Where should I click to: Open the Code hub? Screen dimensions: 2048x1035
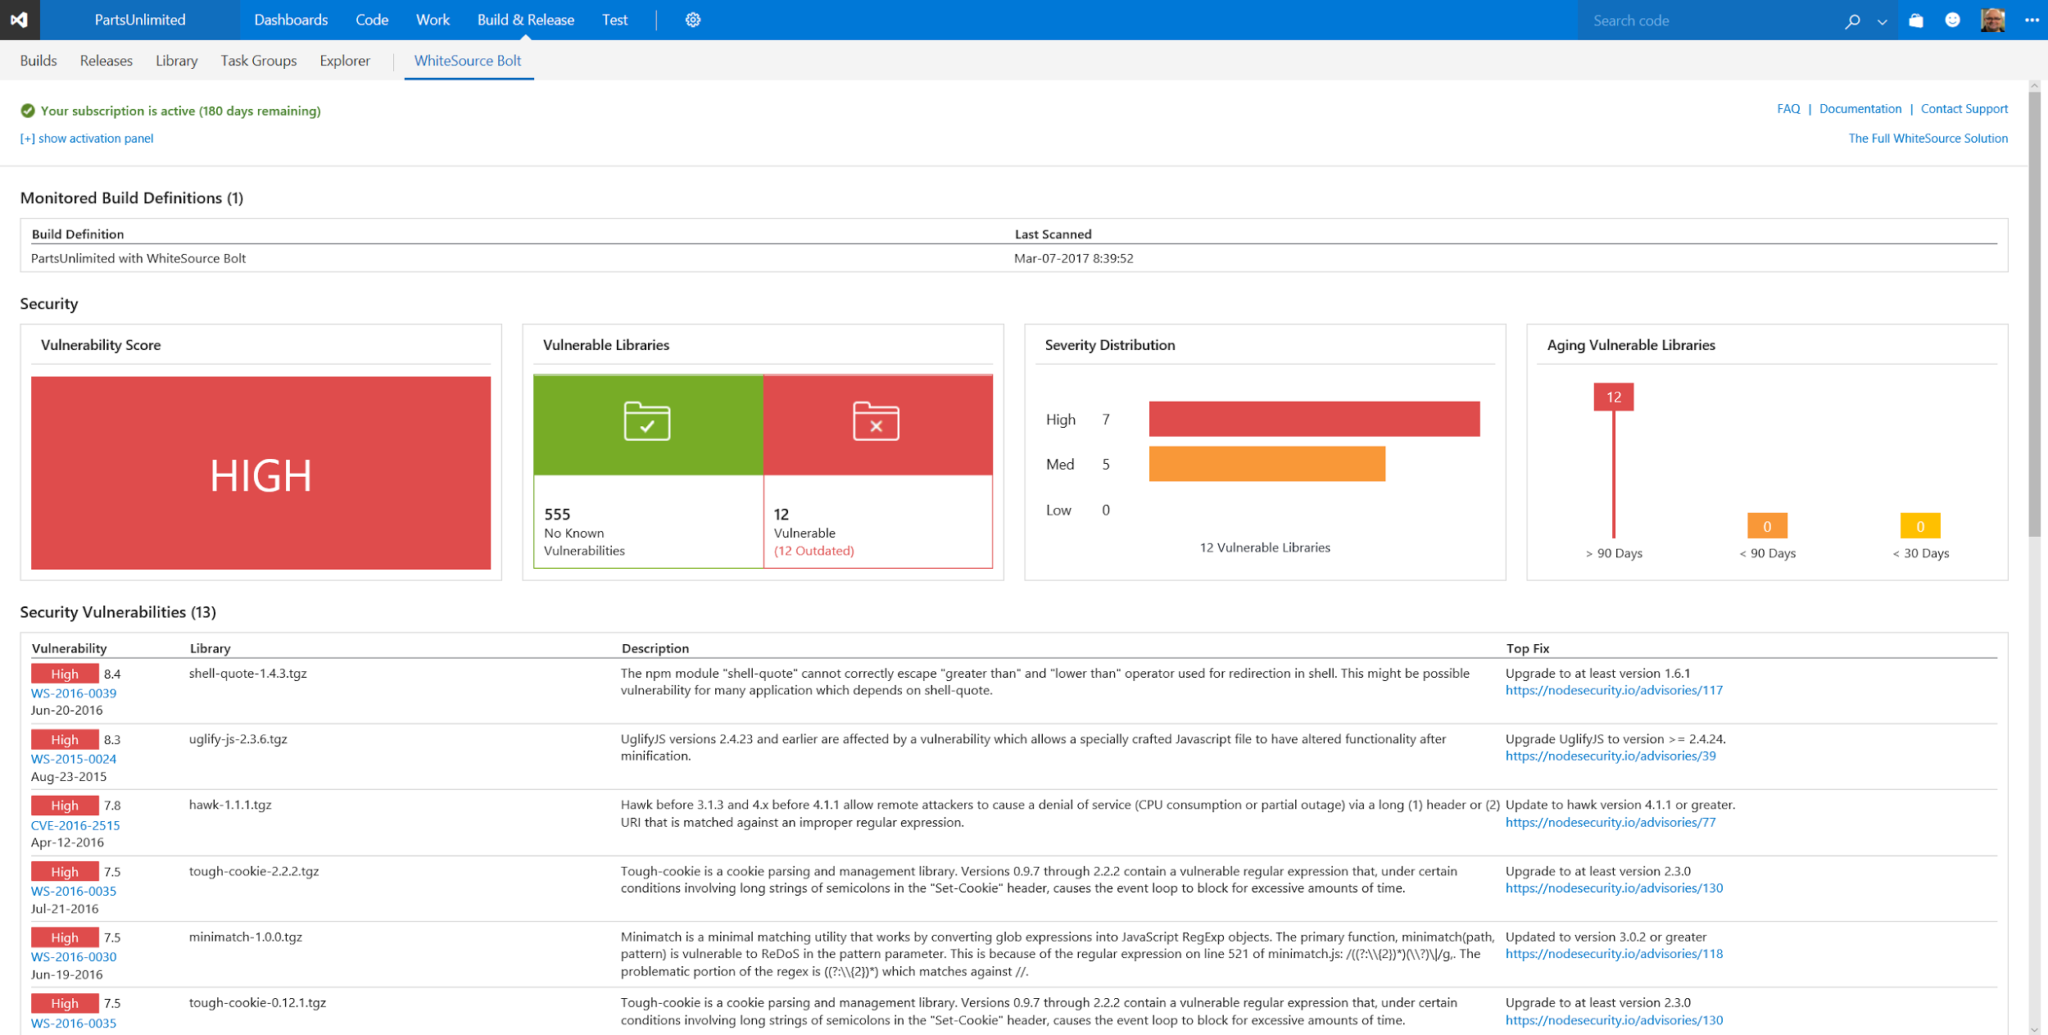pyautogui.click(x=372, y=20)
